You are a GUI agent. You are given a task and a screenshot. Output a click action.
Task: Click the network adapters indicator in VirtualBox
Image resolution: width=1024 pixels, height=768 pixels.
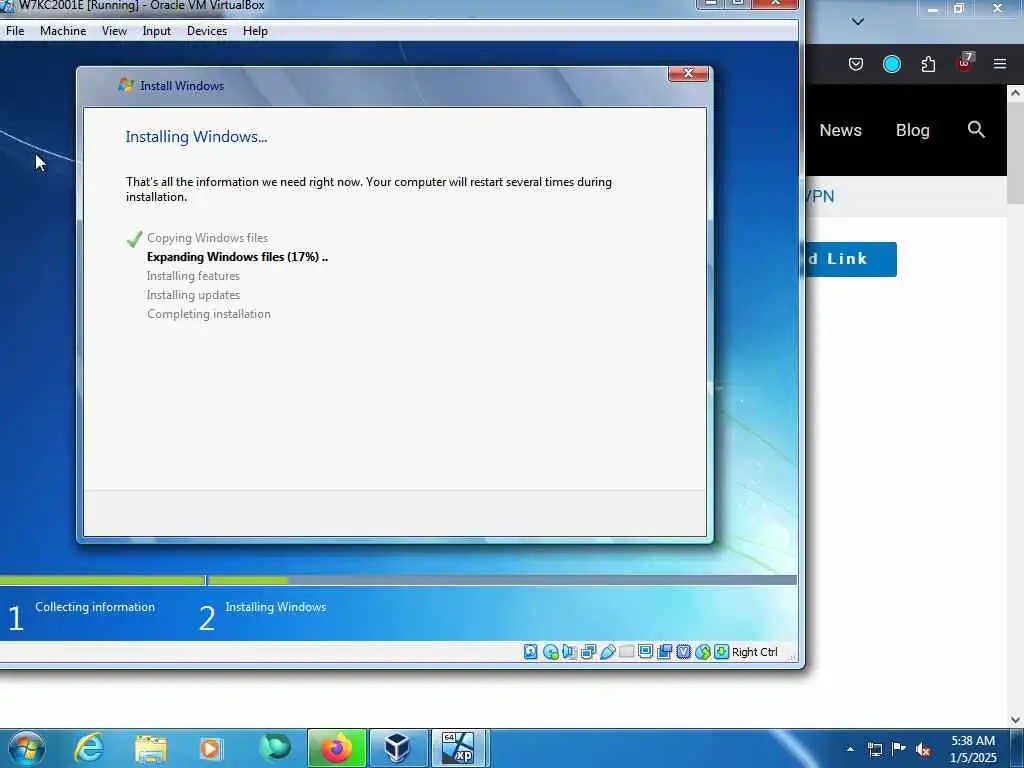click(588, 652)
